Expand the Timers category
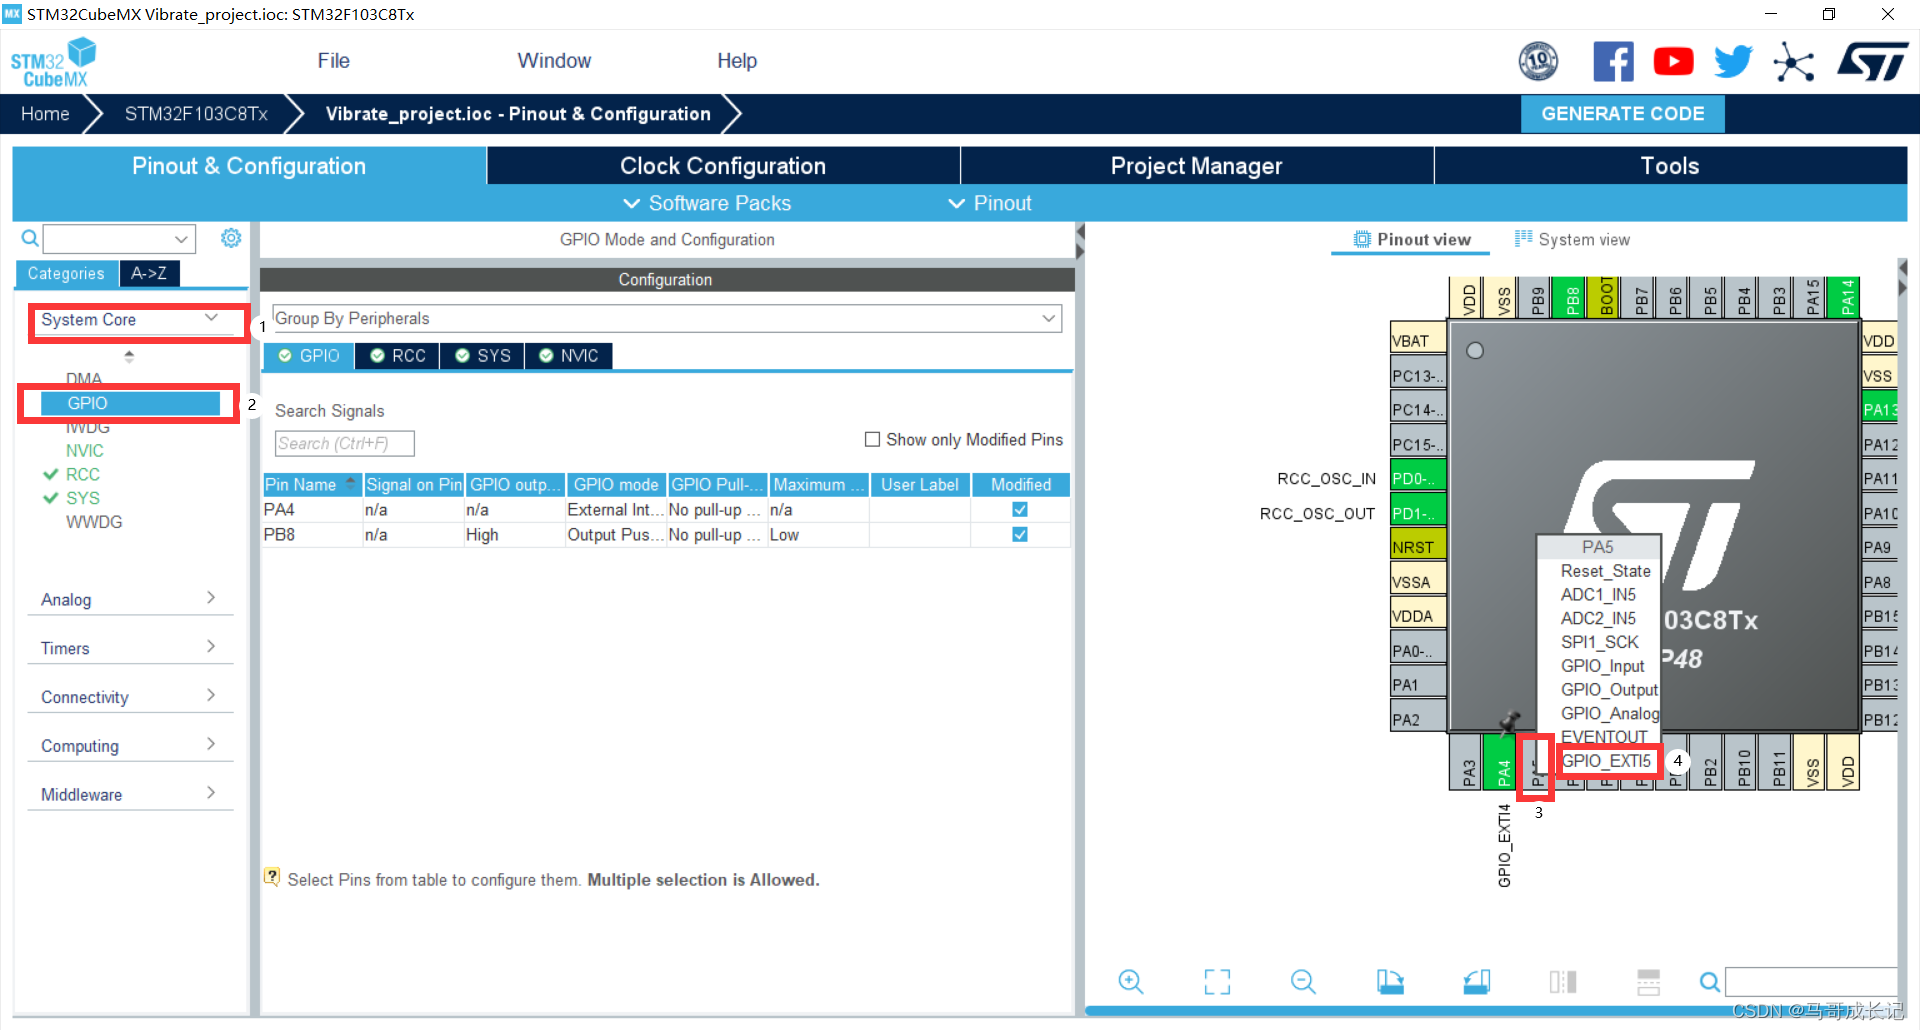The height and width of the screenshot is (1030, 1920). pyautogui.click(x=129, y=648)
